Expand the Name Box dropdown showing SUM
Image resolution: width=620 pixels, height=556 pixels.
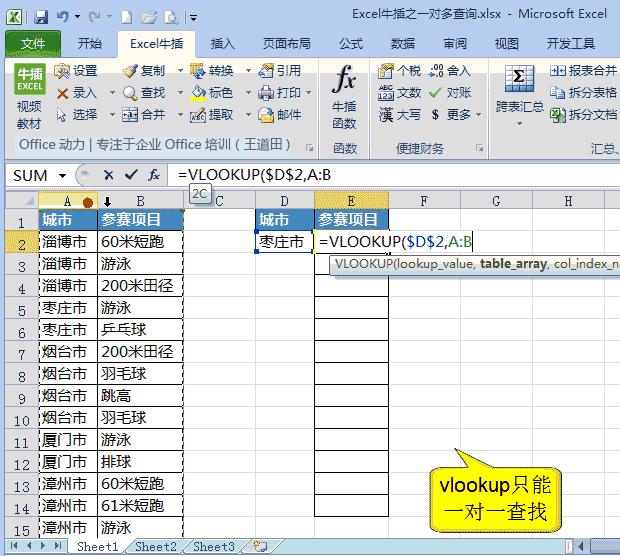coord(62,175)
